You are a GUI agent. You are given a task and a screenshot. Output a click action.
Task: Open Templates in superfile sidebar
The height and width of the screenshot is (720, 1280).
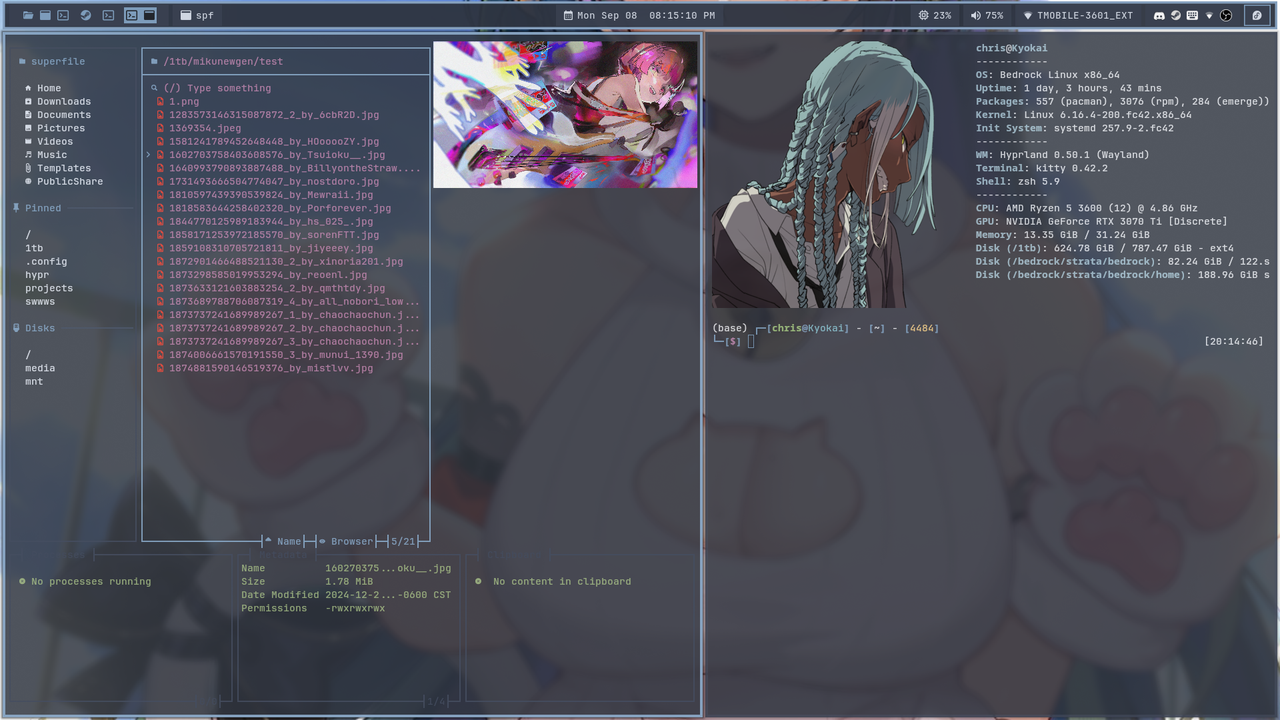pyautogui.click(x=57, y=168)
